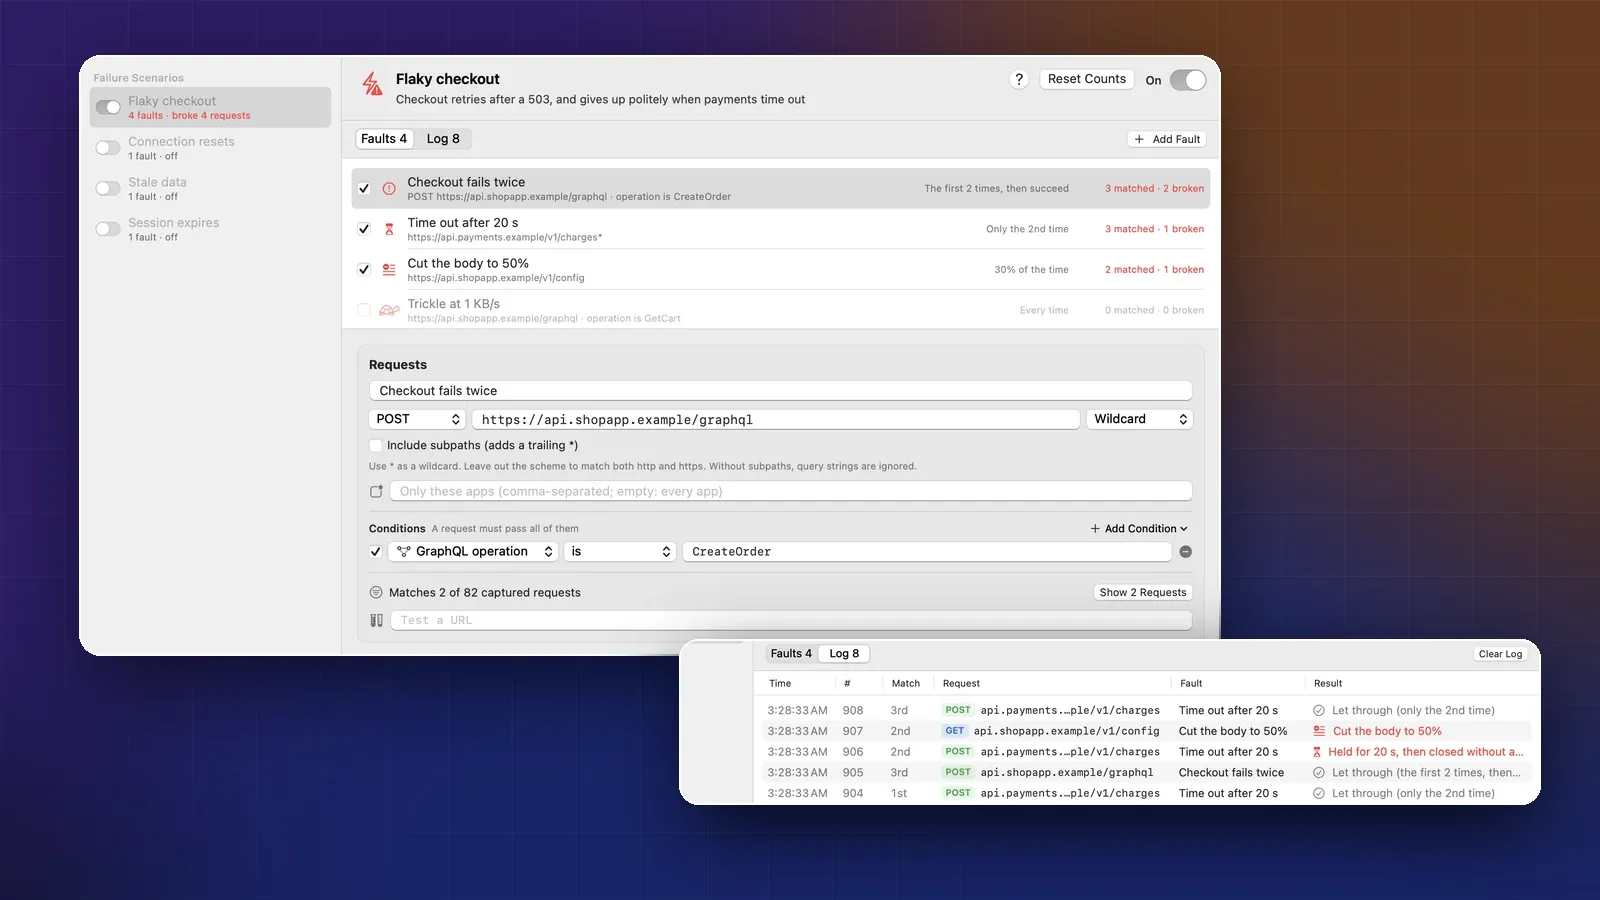
Task: Remove the CreateOrder condition with the minus icon
Action: [x=1185, y=552]
